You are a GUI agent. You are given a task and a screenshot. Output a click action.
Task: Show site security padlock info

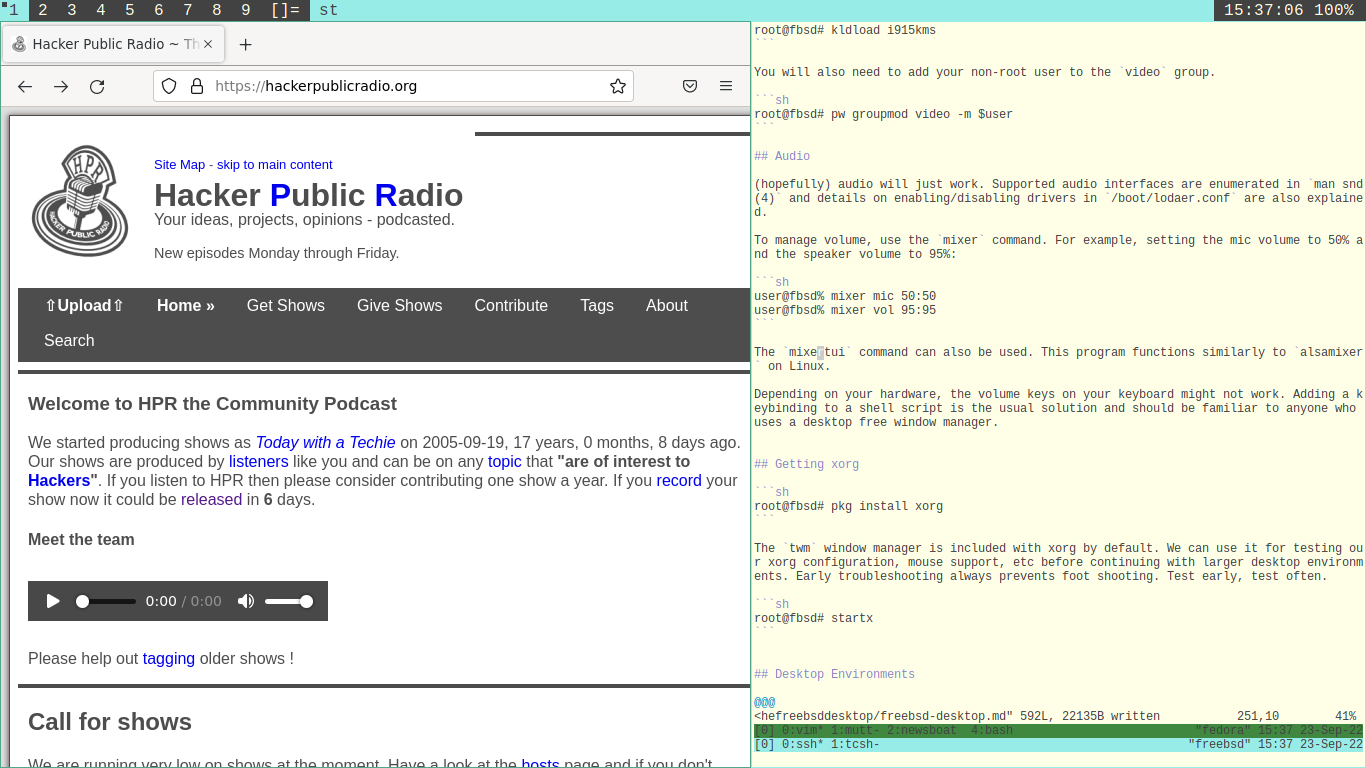point(196,86)
